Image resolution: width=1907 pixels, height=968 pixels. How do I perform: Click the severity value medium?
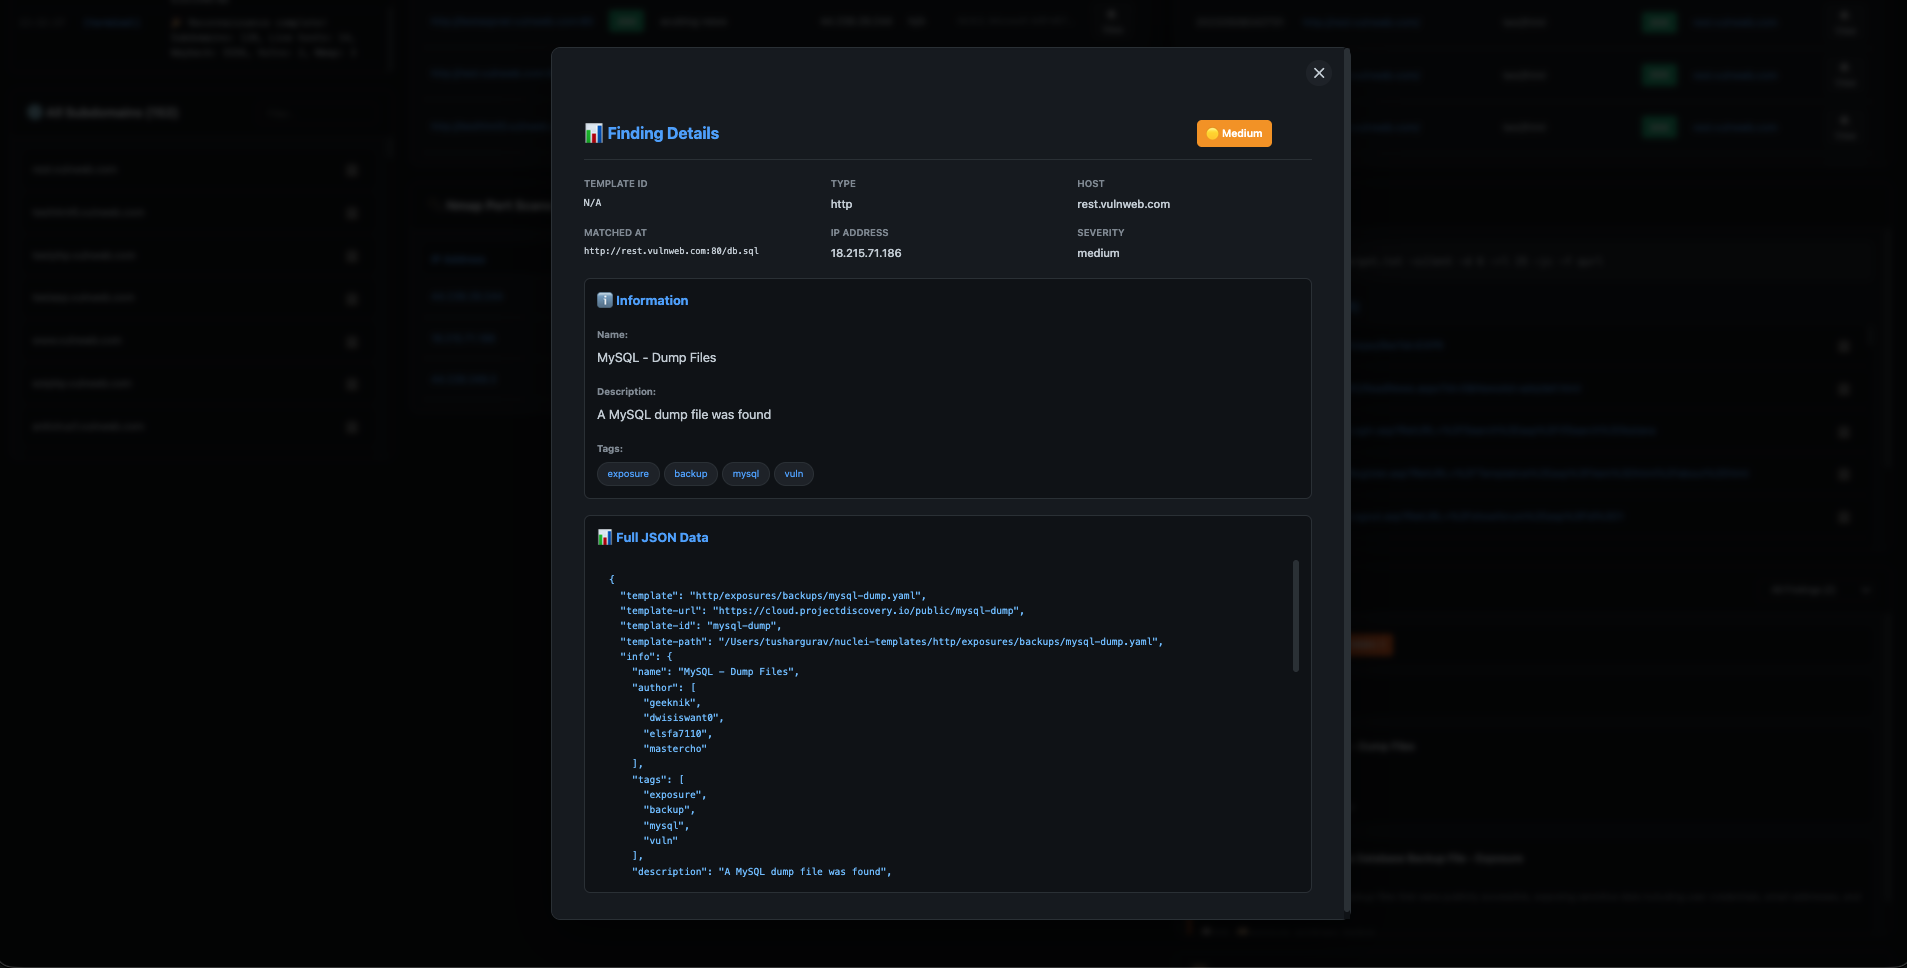(1098, 253)
